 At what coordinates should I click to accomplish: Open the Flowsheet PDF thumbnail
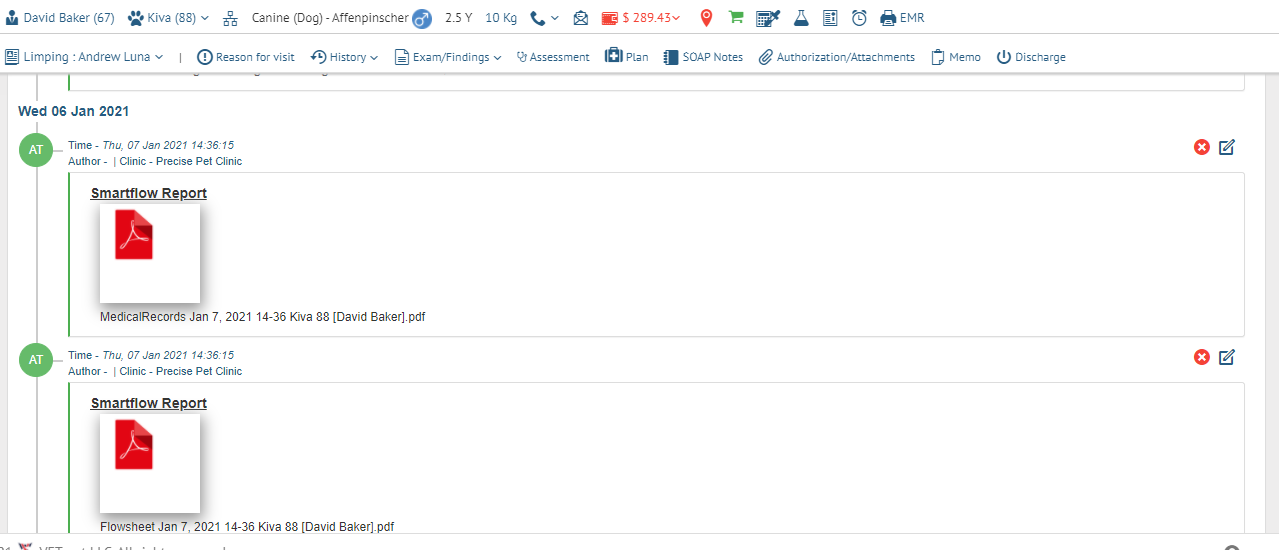click(x=150, y=463)
